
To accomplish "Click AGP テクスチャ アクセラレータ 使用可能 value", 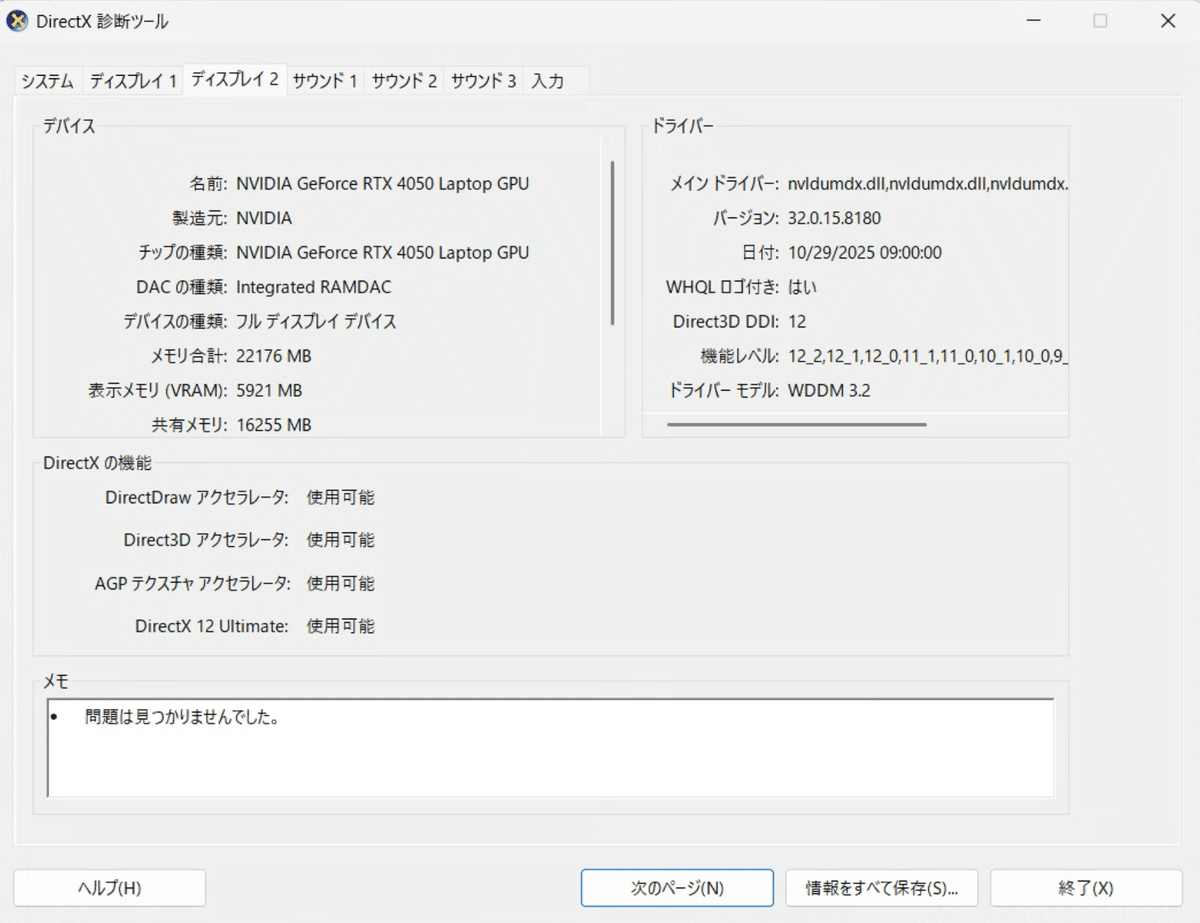I will (x=341, y=583).
